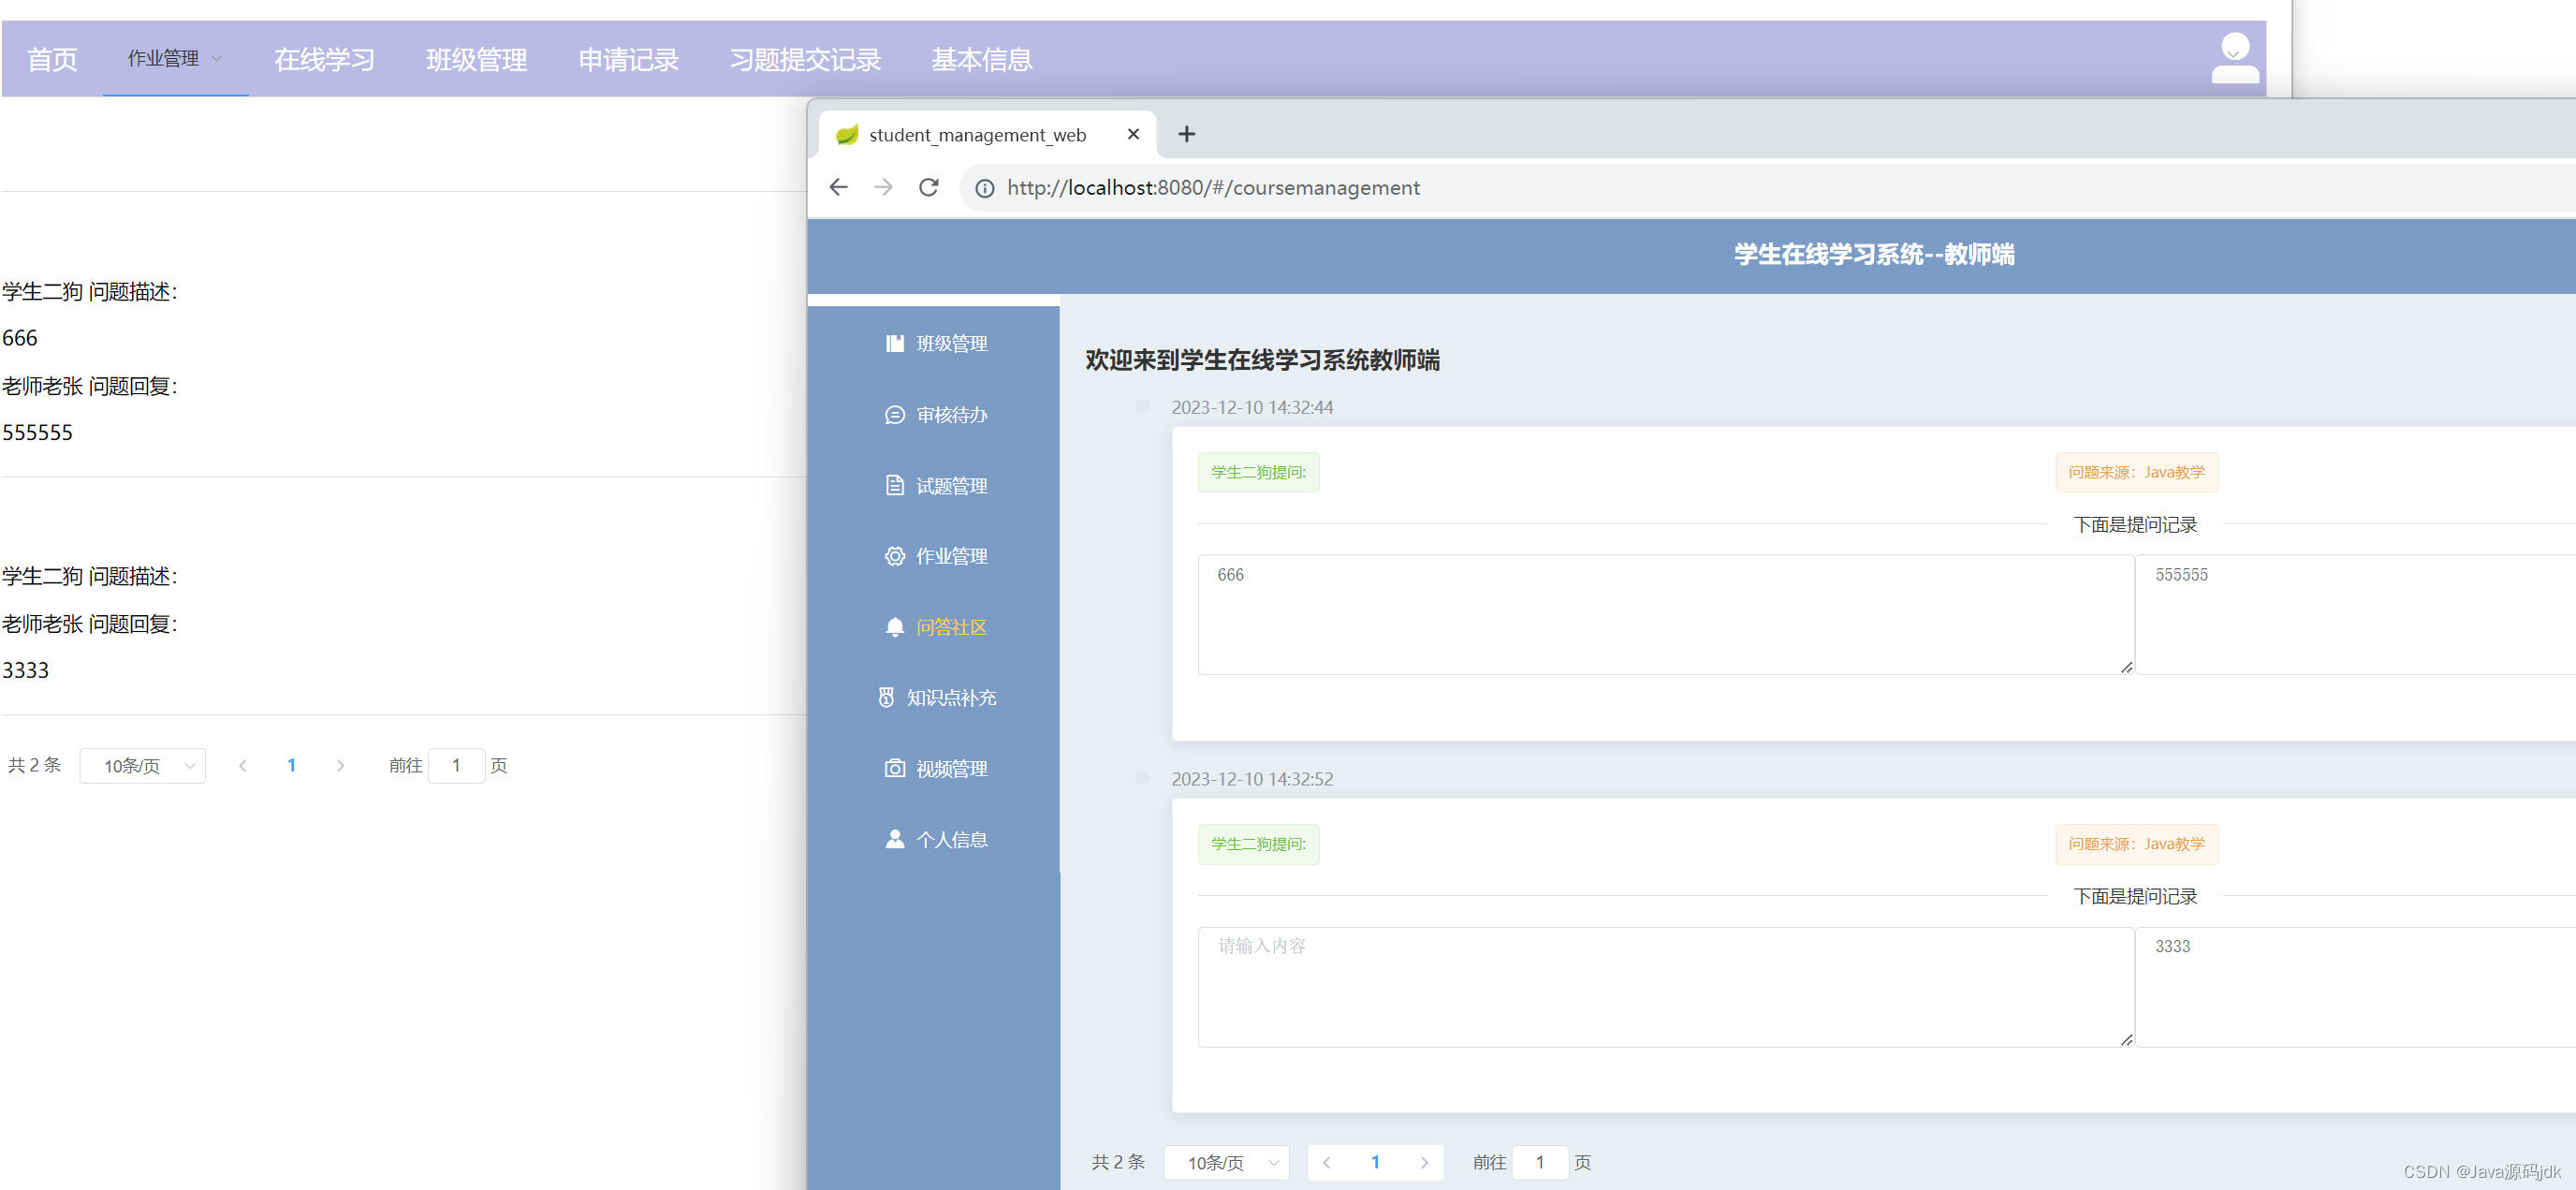The image size is (2576, 1190).
Task: Click next page arrow in left pagination
Action: tap(340, 765)
